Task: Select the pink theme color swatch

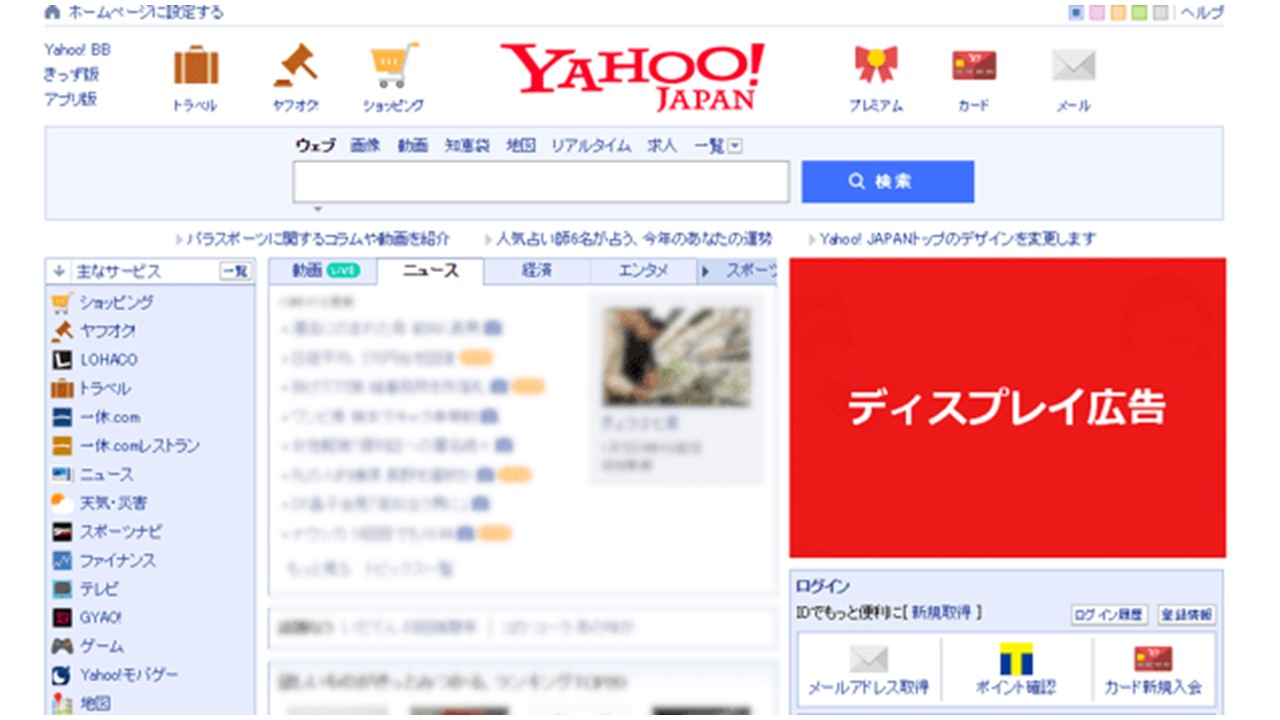Action: pos(1097,13)
